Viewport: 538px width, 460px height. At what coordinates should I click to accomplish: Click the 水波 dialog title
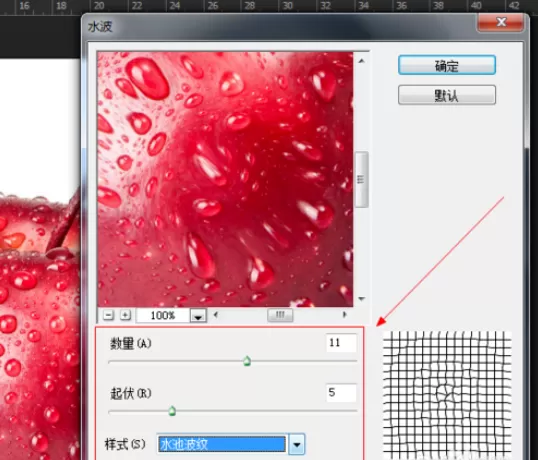point(100,26)
